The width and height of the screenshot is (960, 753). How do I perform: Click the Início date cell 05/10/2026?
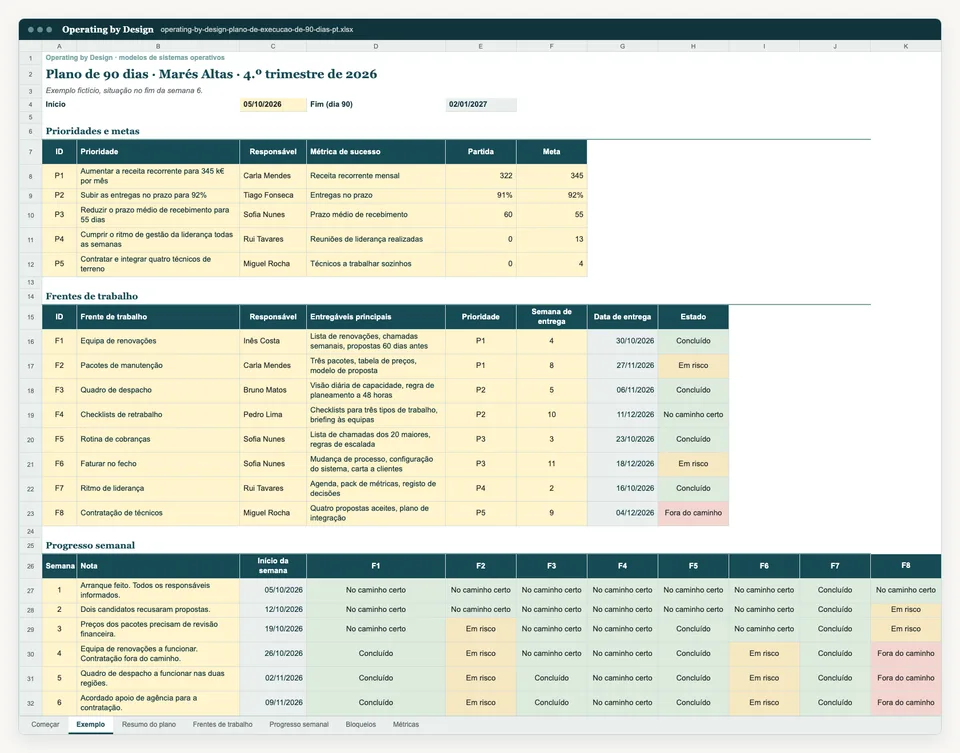[272, 105]
